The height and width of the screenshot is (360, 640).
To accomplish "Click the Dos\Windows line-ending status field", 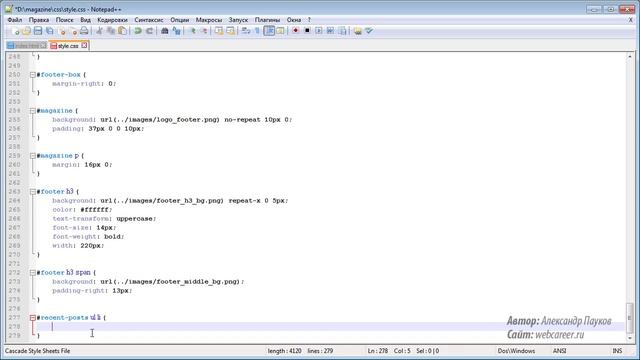I will pos(516,351).
